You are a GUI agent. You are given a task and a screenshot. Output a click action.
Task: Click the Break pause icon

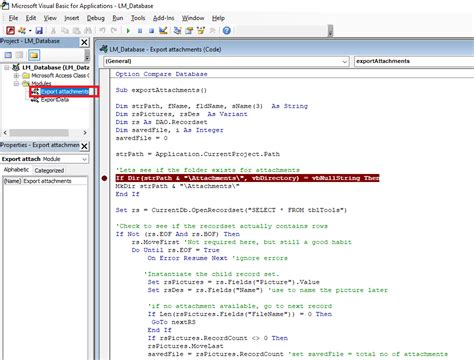(x=140, y=31)
